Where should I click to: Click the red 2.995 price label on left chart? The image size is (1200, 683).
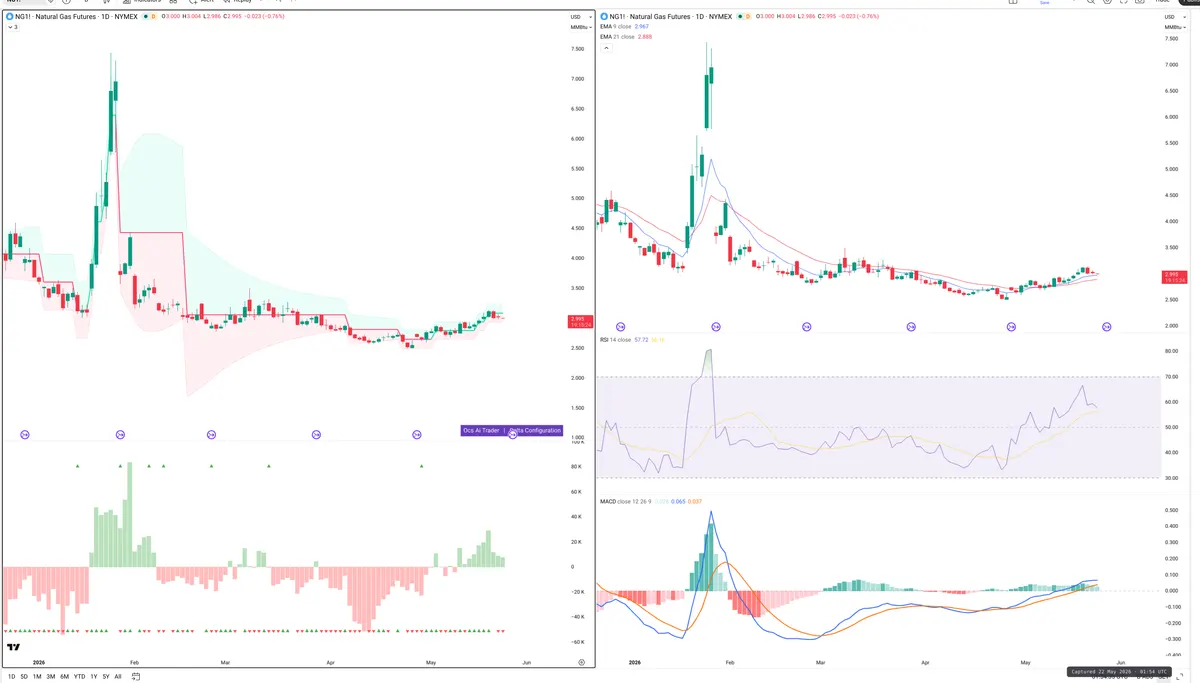coord(579,321)
